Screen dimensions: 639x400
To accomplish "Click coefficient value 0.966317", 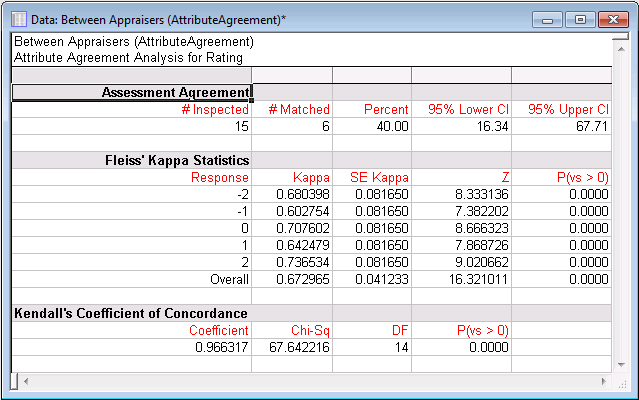I will coord(132,347).
